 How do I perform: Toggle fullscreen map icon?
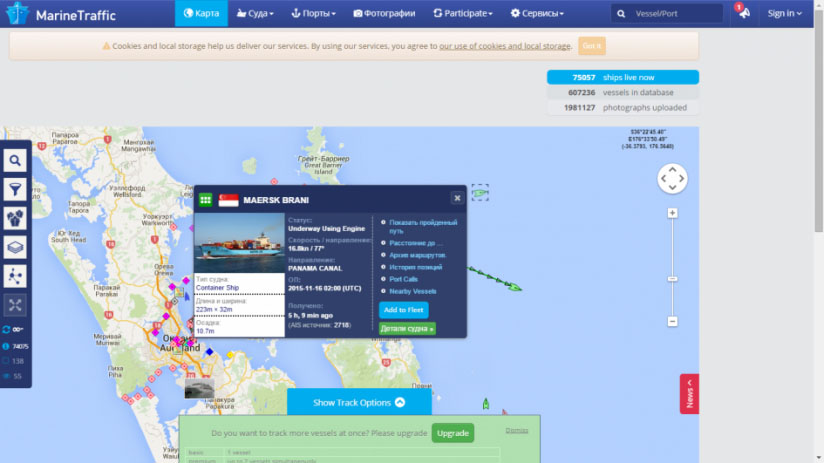(15, 305)
